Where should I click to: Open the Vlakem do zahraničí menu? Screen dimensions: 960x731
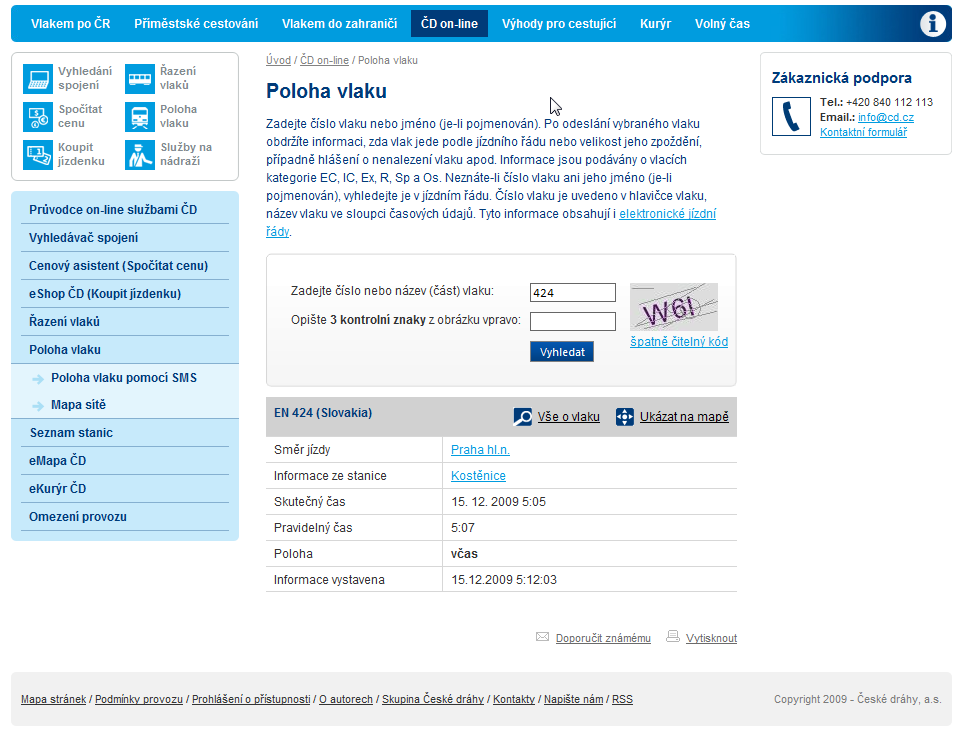click(x=339, y=23)
